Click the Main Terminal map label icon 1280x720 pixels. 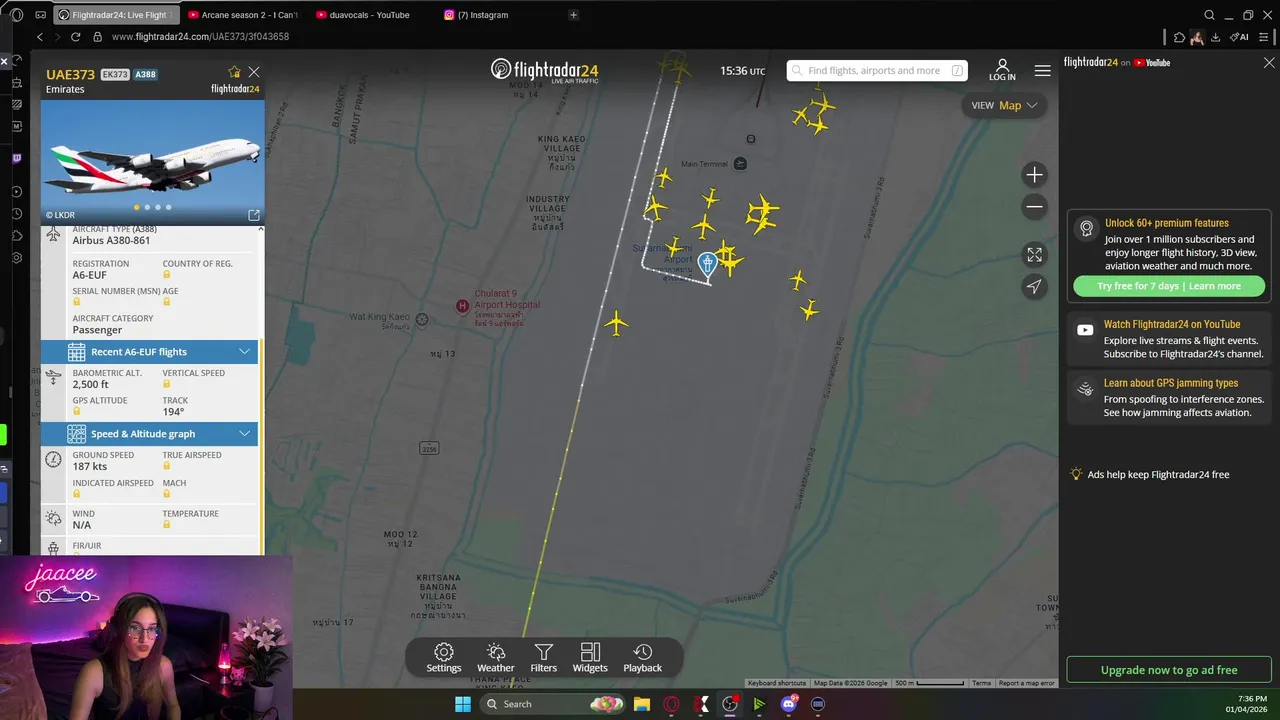(x=740, y=163)
